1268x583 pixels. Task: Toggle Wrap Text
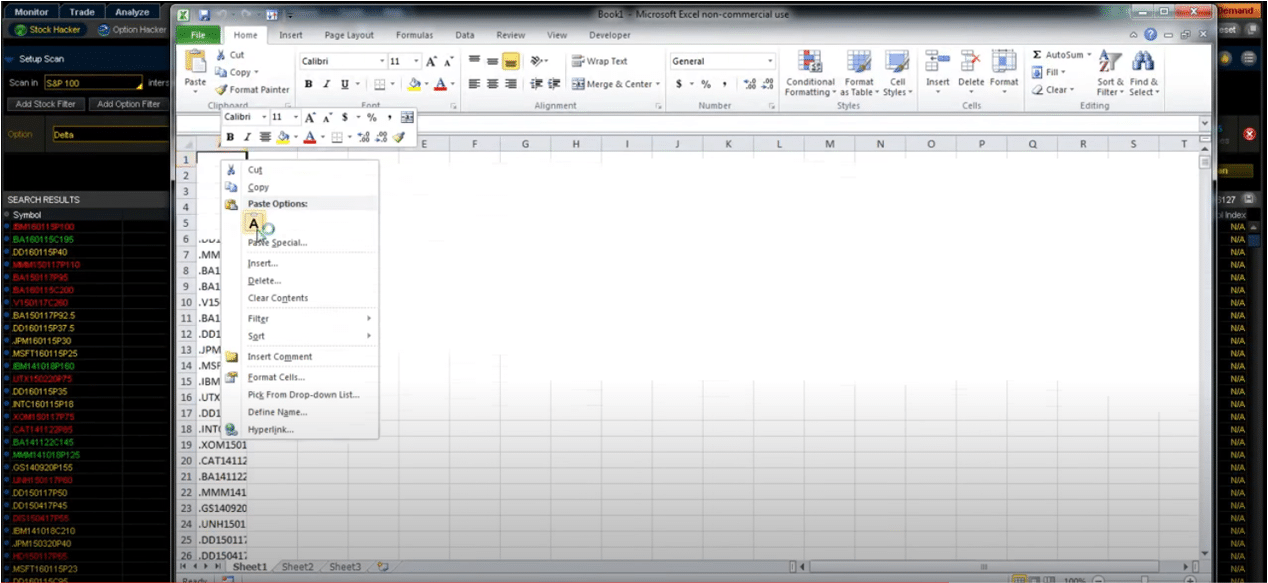600,61
